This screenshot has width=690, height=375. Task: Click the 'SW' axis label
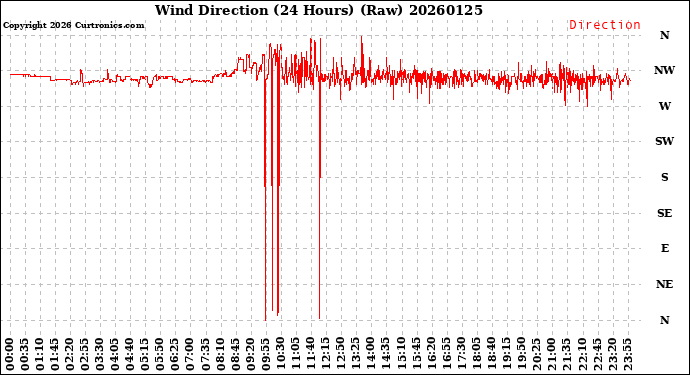(664, 141)
